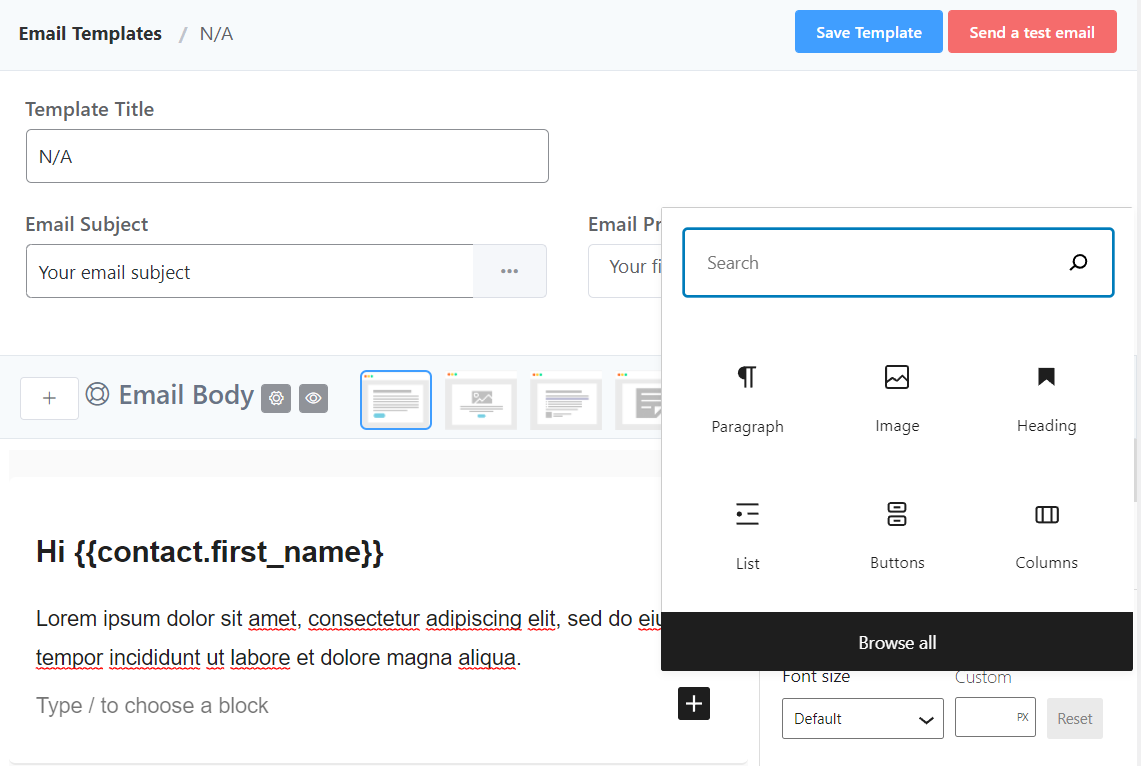Click the Reset font size button
The width and height of the screenshot is (1141, 766).
click(1074, 718)
